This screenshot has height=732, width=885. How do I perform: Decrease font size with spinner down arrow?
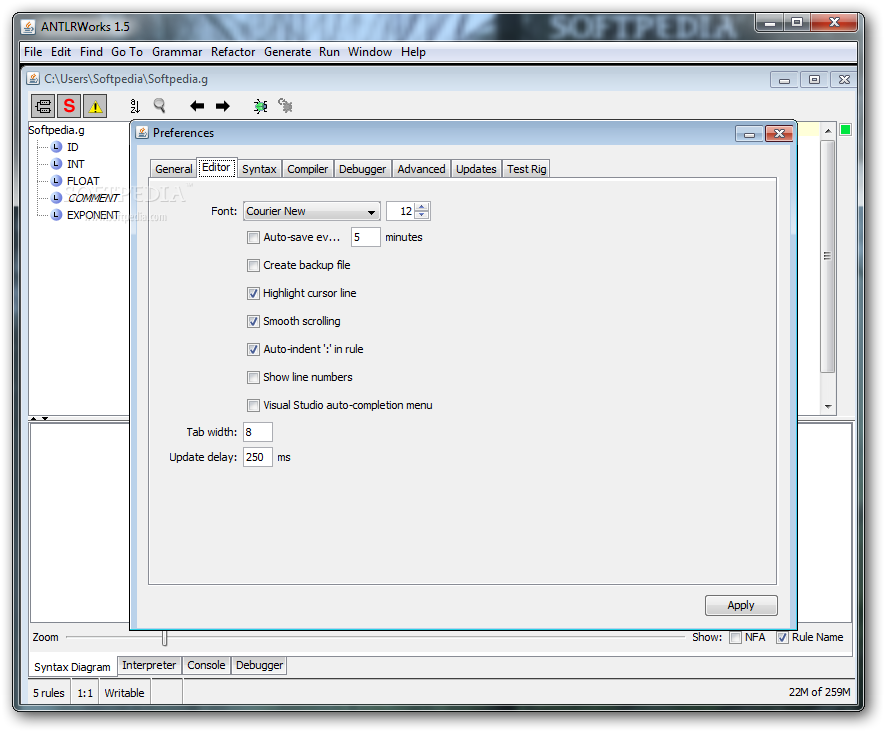tap(422, 216)
